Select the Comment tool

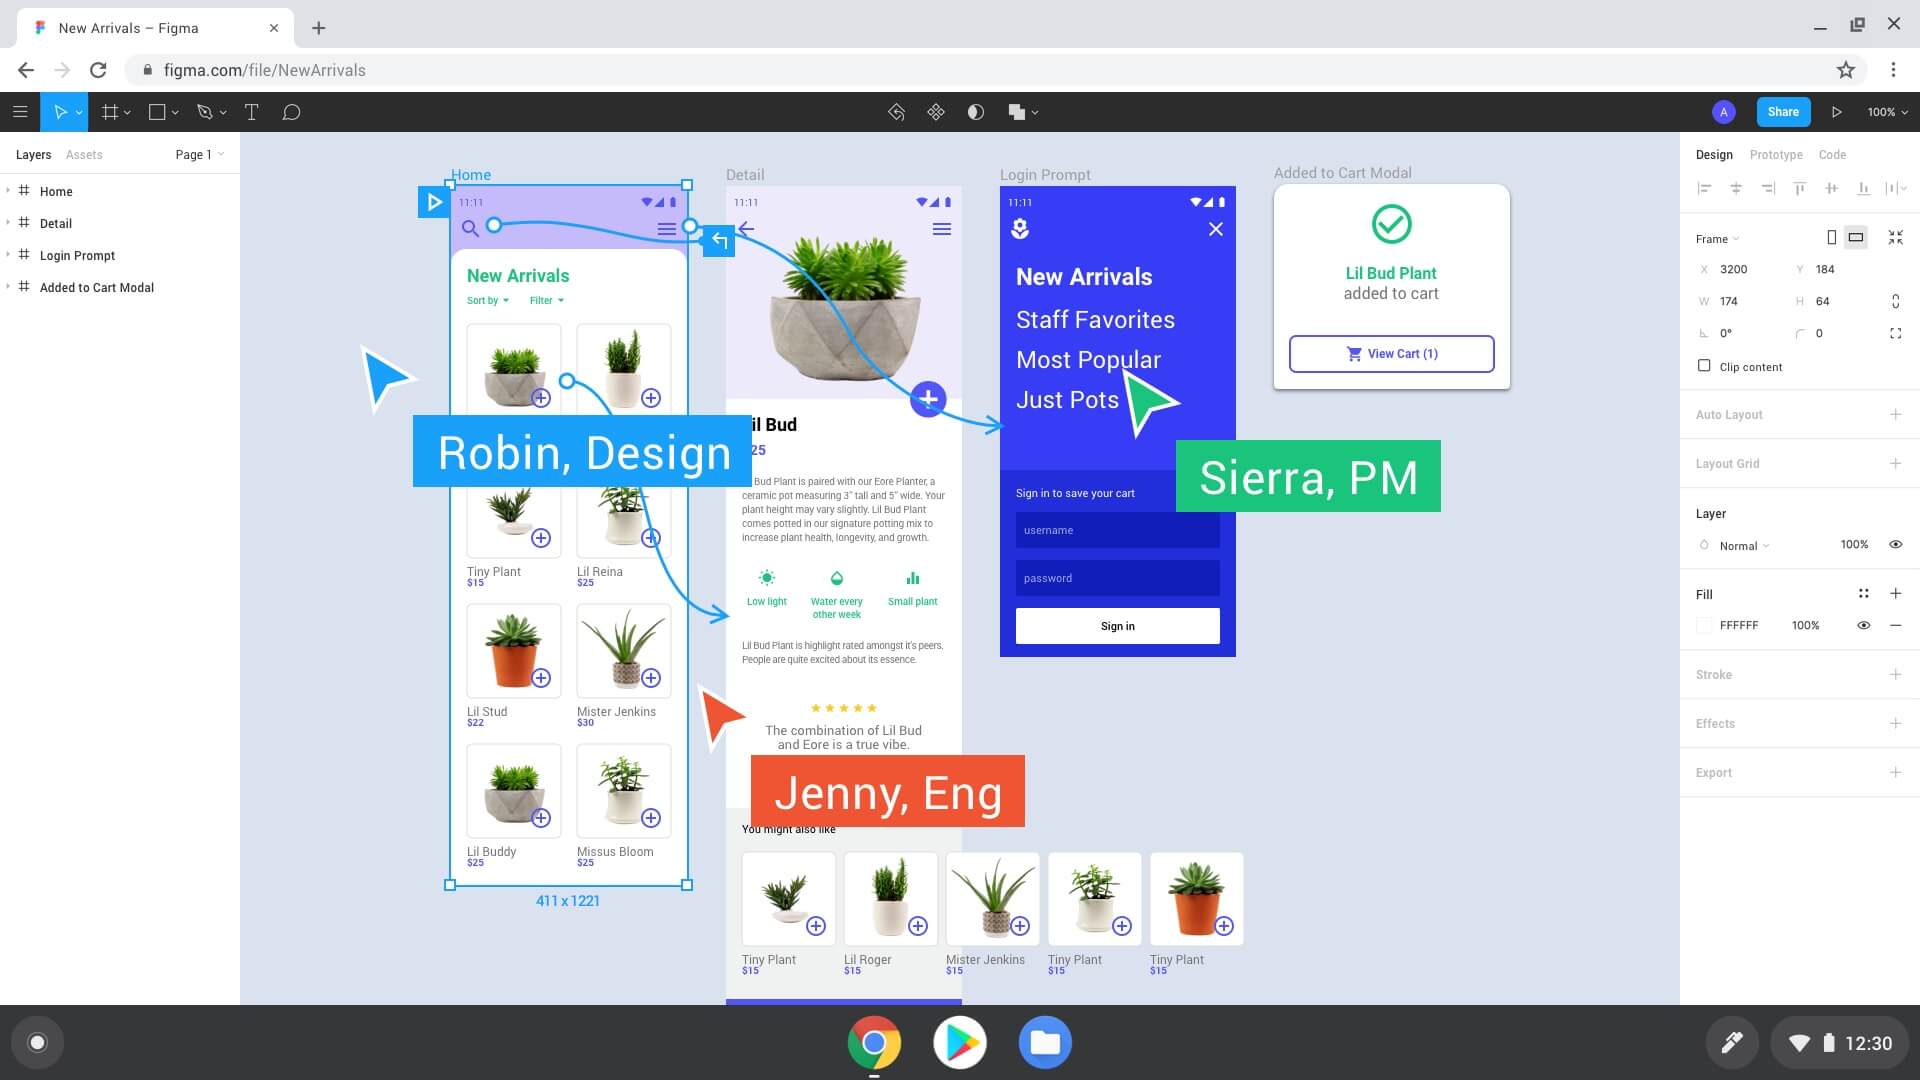pyautogui.click(x=291, y=112)
